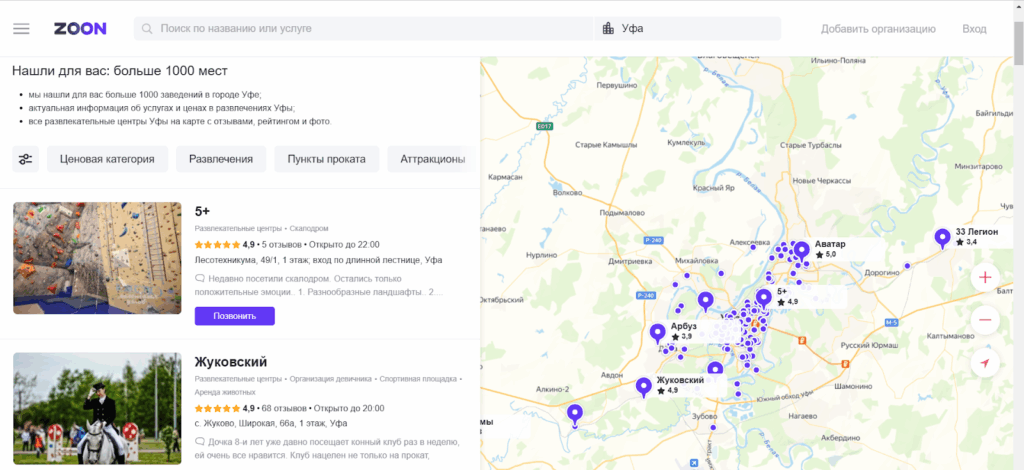This screenshot has width=1024, height=470.
Task: Click 'Организация девичника' category text
Action: (x=331, y=379)
